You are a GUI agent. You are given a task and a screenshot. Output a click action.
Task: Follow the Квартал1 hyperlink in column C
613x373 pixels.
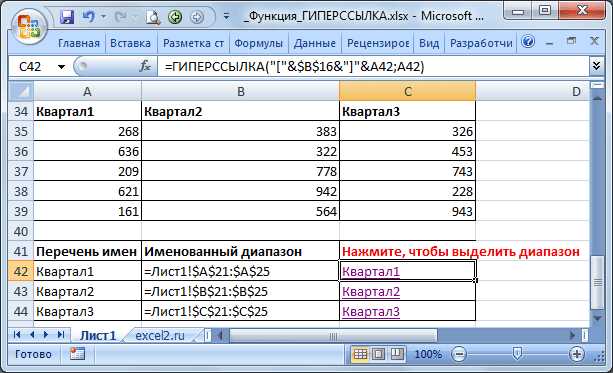click(x=371, y=271)
